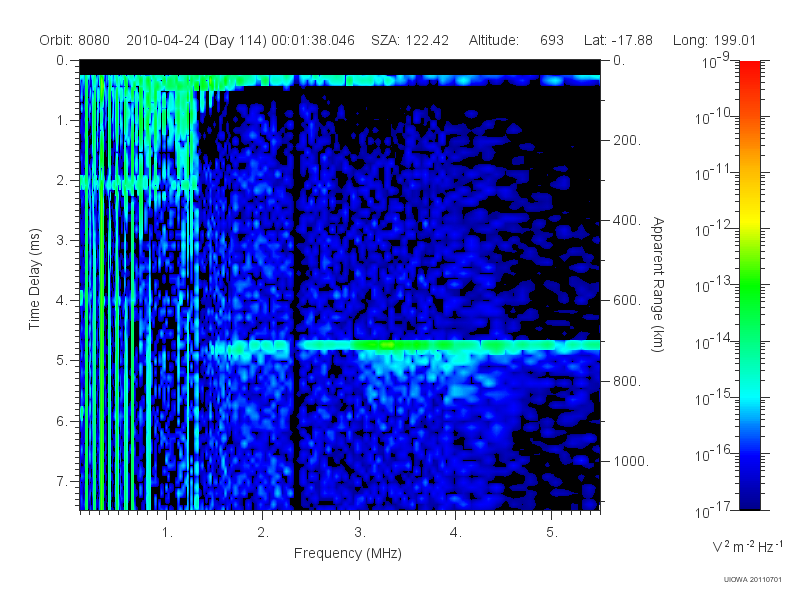
Task: Click the bright ground echo line near 3.3 MHz
Action: [388, 345]
